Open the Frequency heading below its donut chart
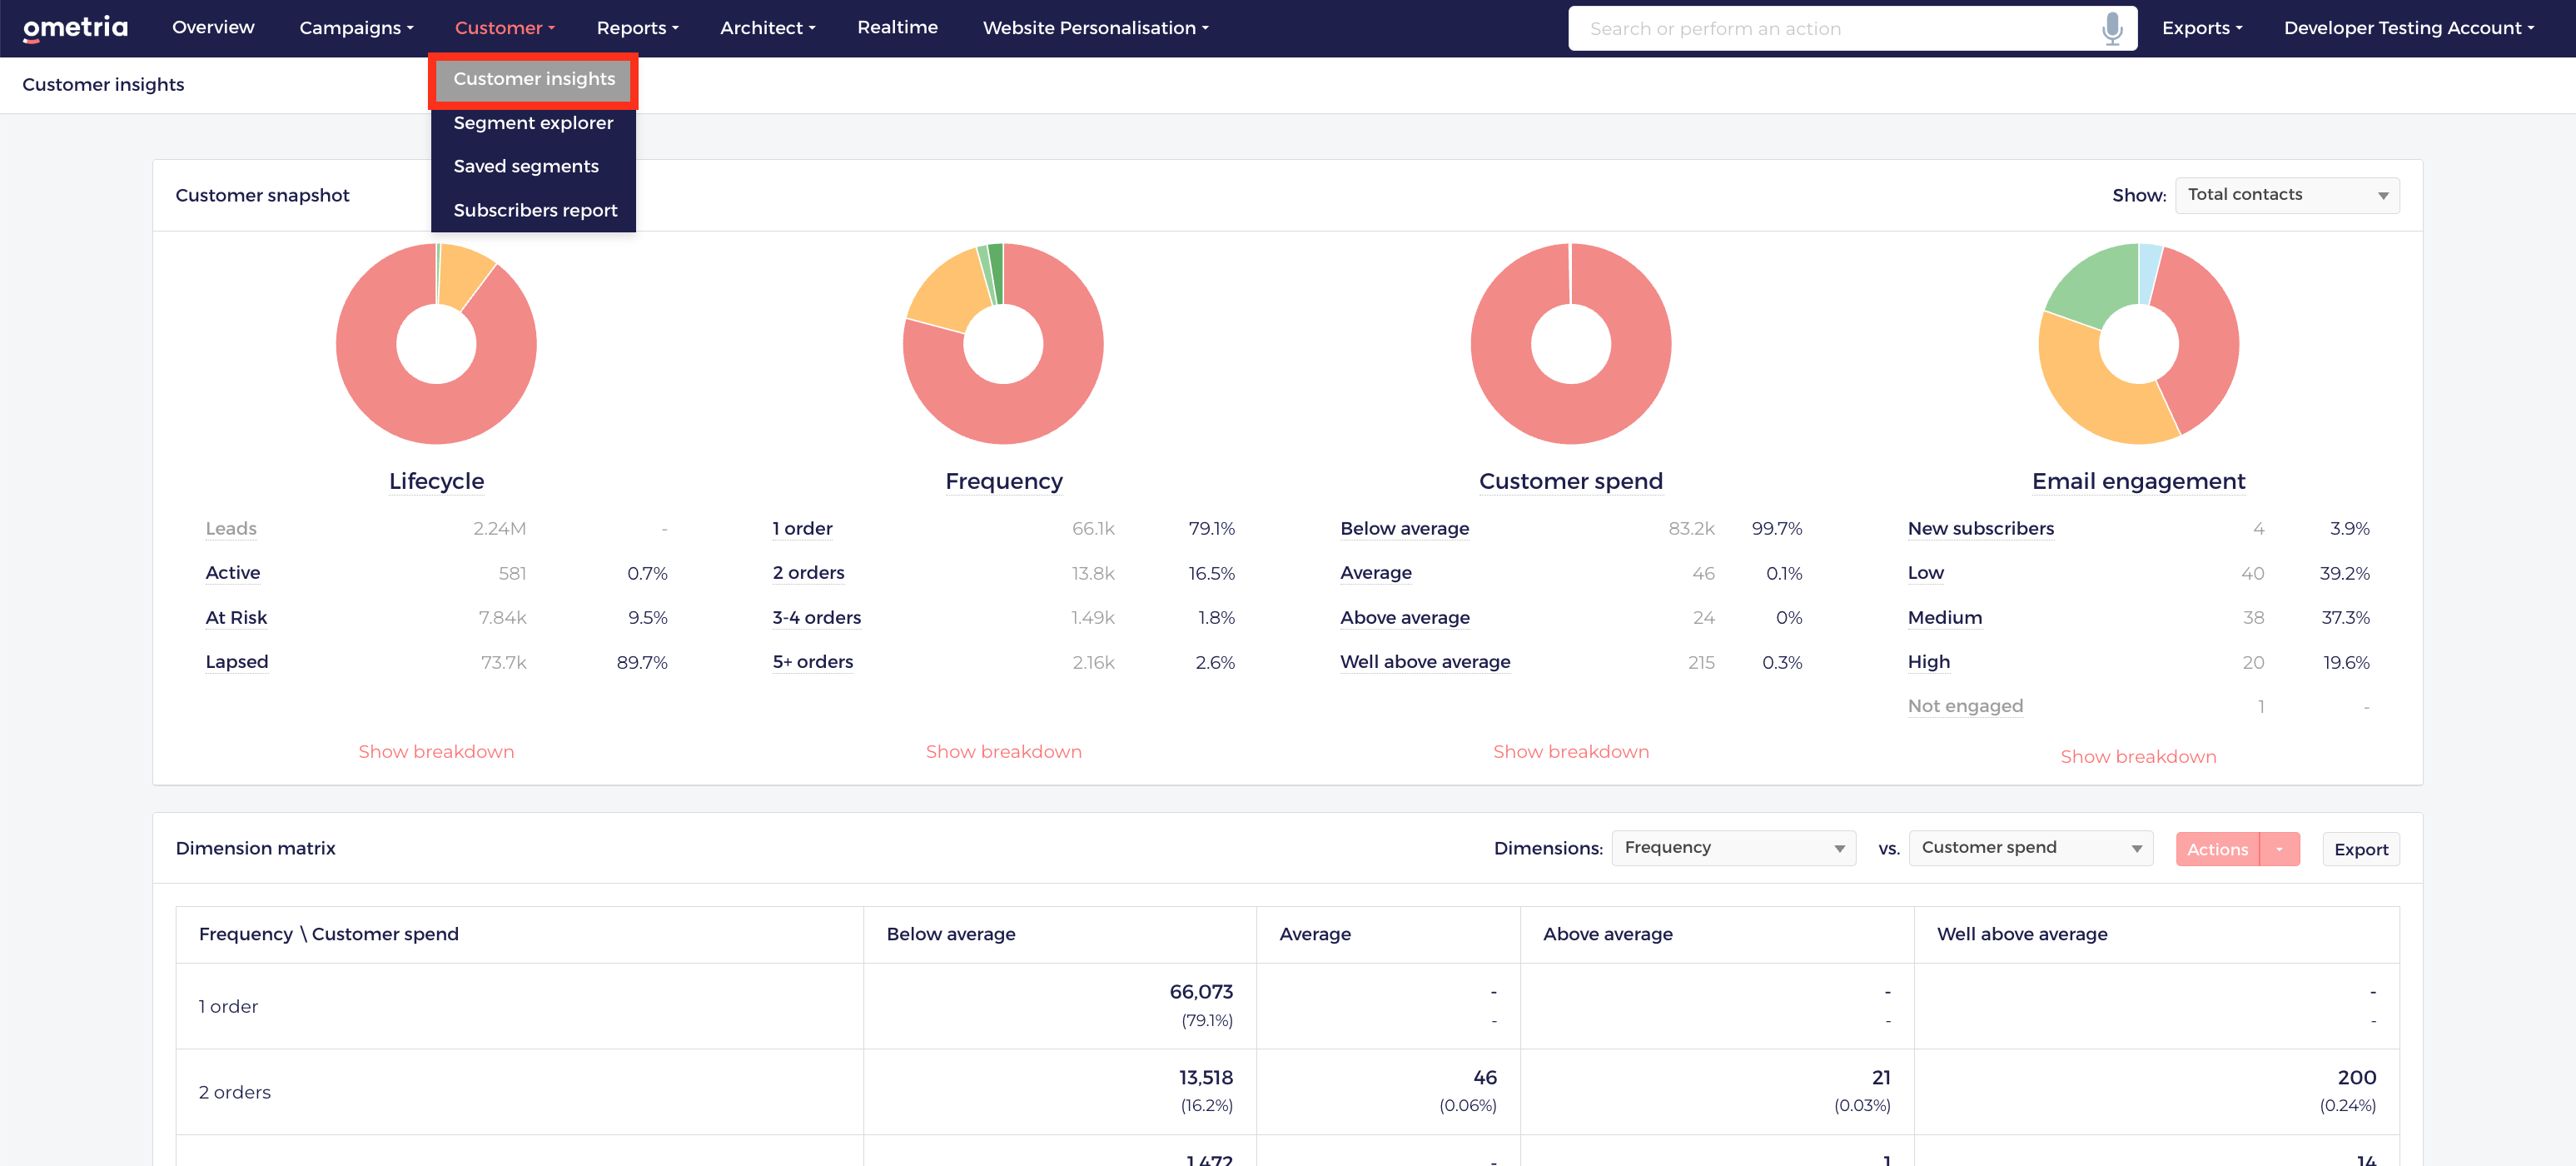This screenshot has height=1166, width=2576. click(x=1003, y=481)
